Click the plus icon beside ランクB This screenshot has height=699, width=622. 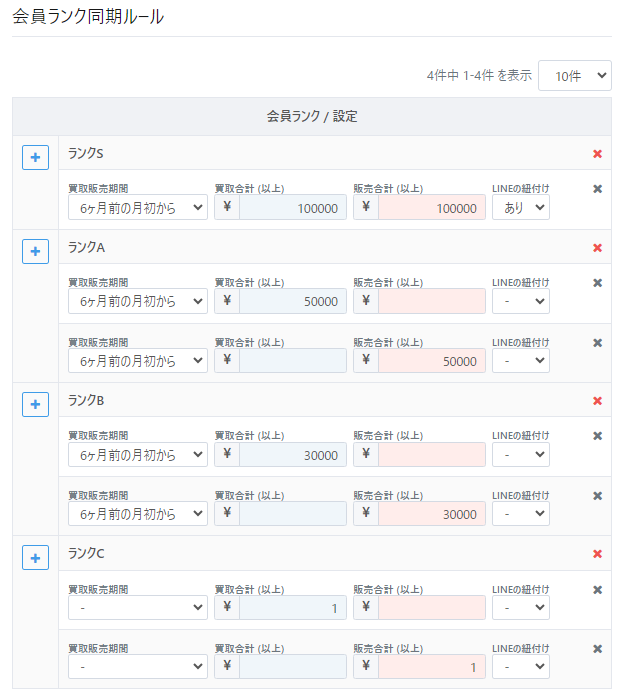coord(35,405)
